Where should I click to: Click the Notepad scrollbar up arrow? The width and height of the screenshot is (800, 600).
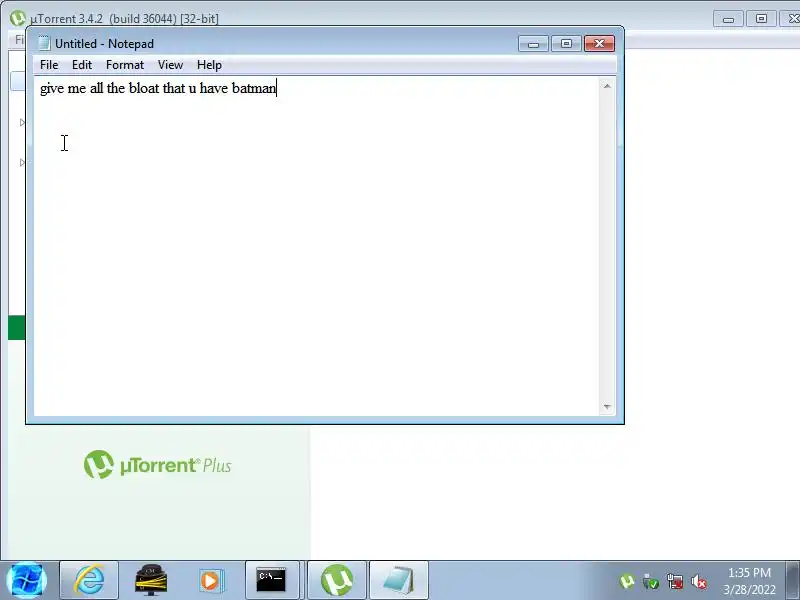click(607, 86)
